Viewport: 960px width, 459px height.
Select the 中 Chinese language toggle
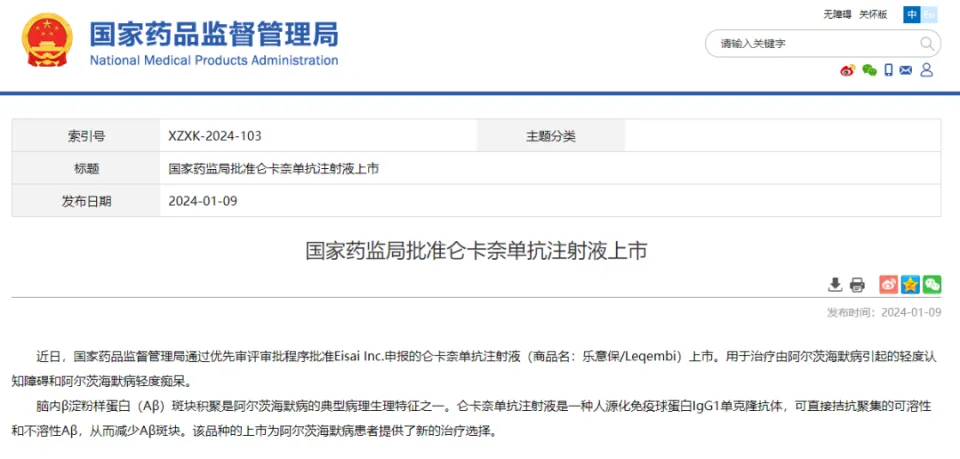[912, 15]
